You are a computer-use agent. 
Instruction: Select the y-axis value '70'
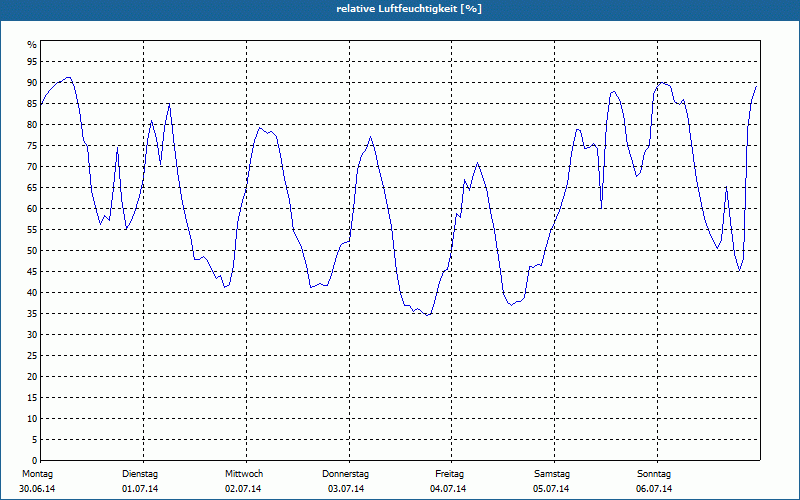point(32,167)
